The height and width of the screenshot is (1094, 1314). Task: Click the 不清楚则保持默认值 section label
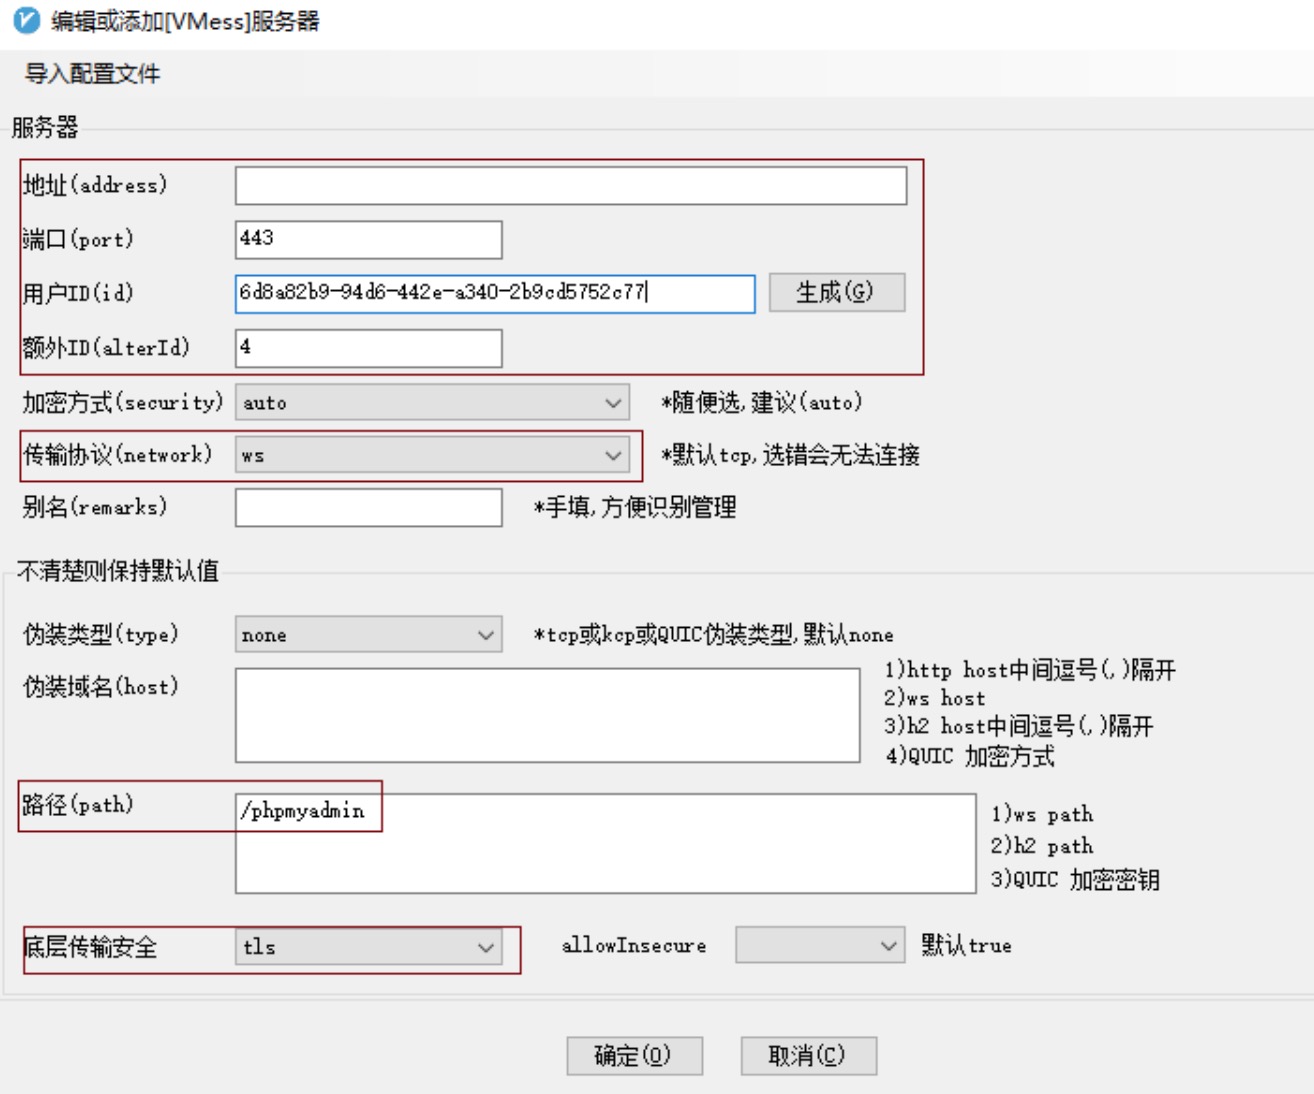pos(118,571)
